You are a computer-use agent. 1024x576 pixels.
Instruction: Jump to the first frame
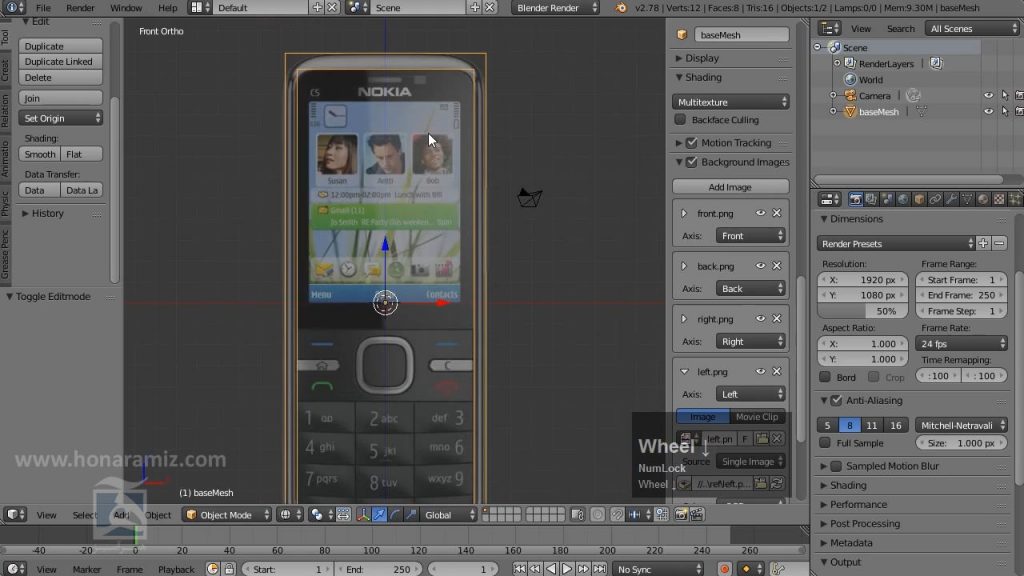(519, 569)
